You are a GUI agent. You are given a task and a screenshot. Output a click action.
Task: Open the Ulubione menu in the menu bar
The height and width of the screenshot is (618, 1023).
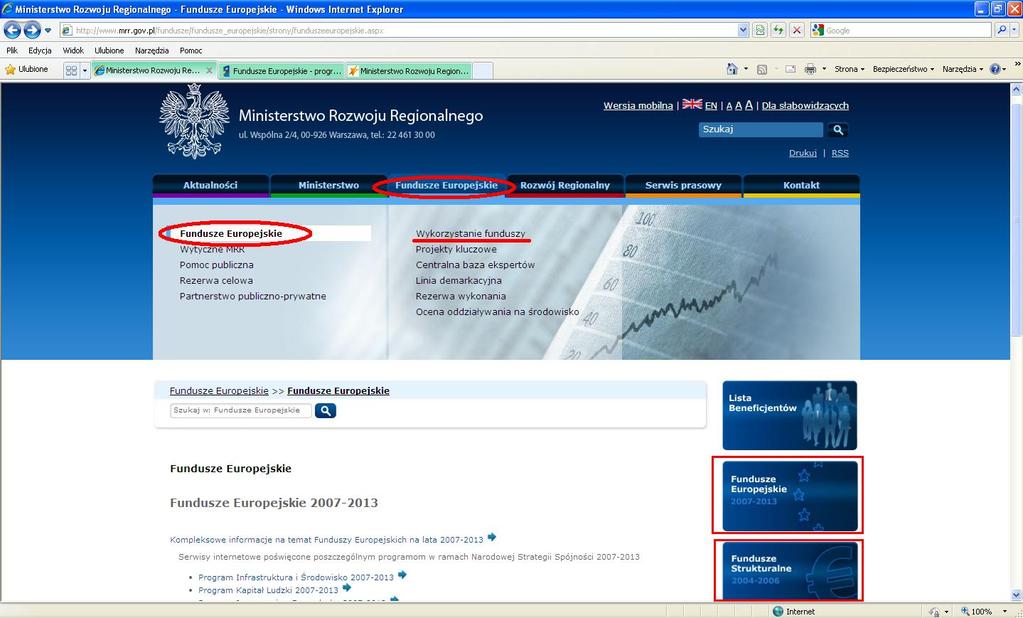(109, 50)
